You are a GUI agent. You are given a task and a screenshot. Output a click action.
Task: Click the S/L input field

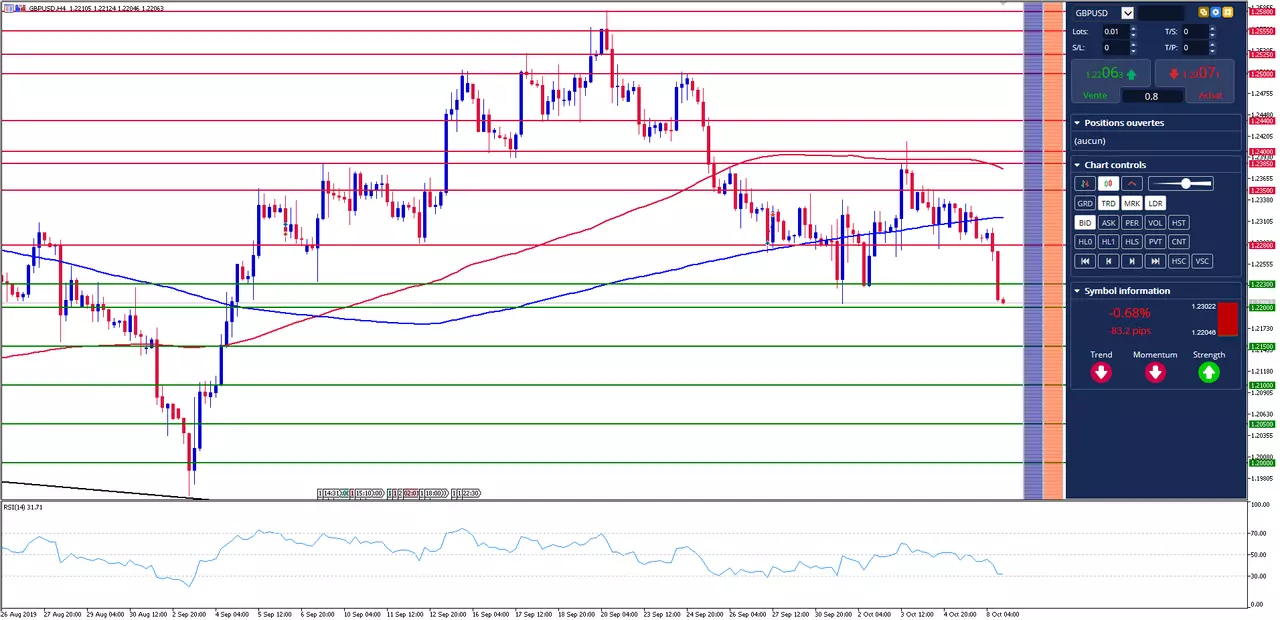pyautogui.click(x=1116, y=47)
